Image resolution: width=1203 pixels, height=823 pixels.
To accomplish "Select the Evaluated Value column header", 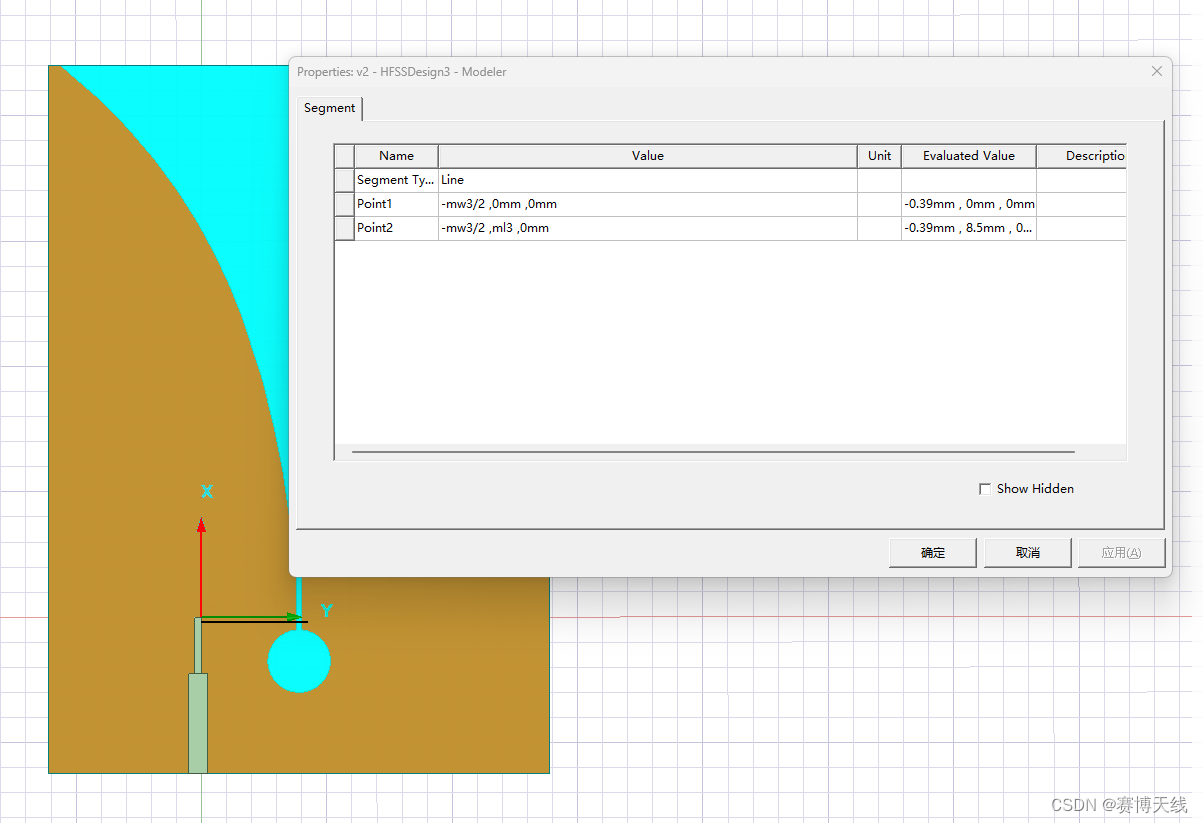I will pyautogui.click(x=968, y=156).
